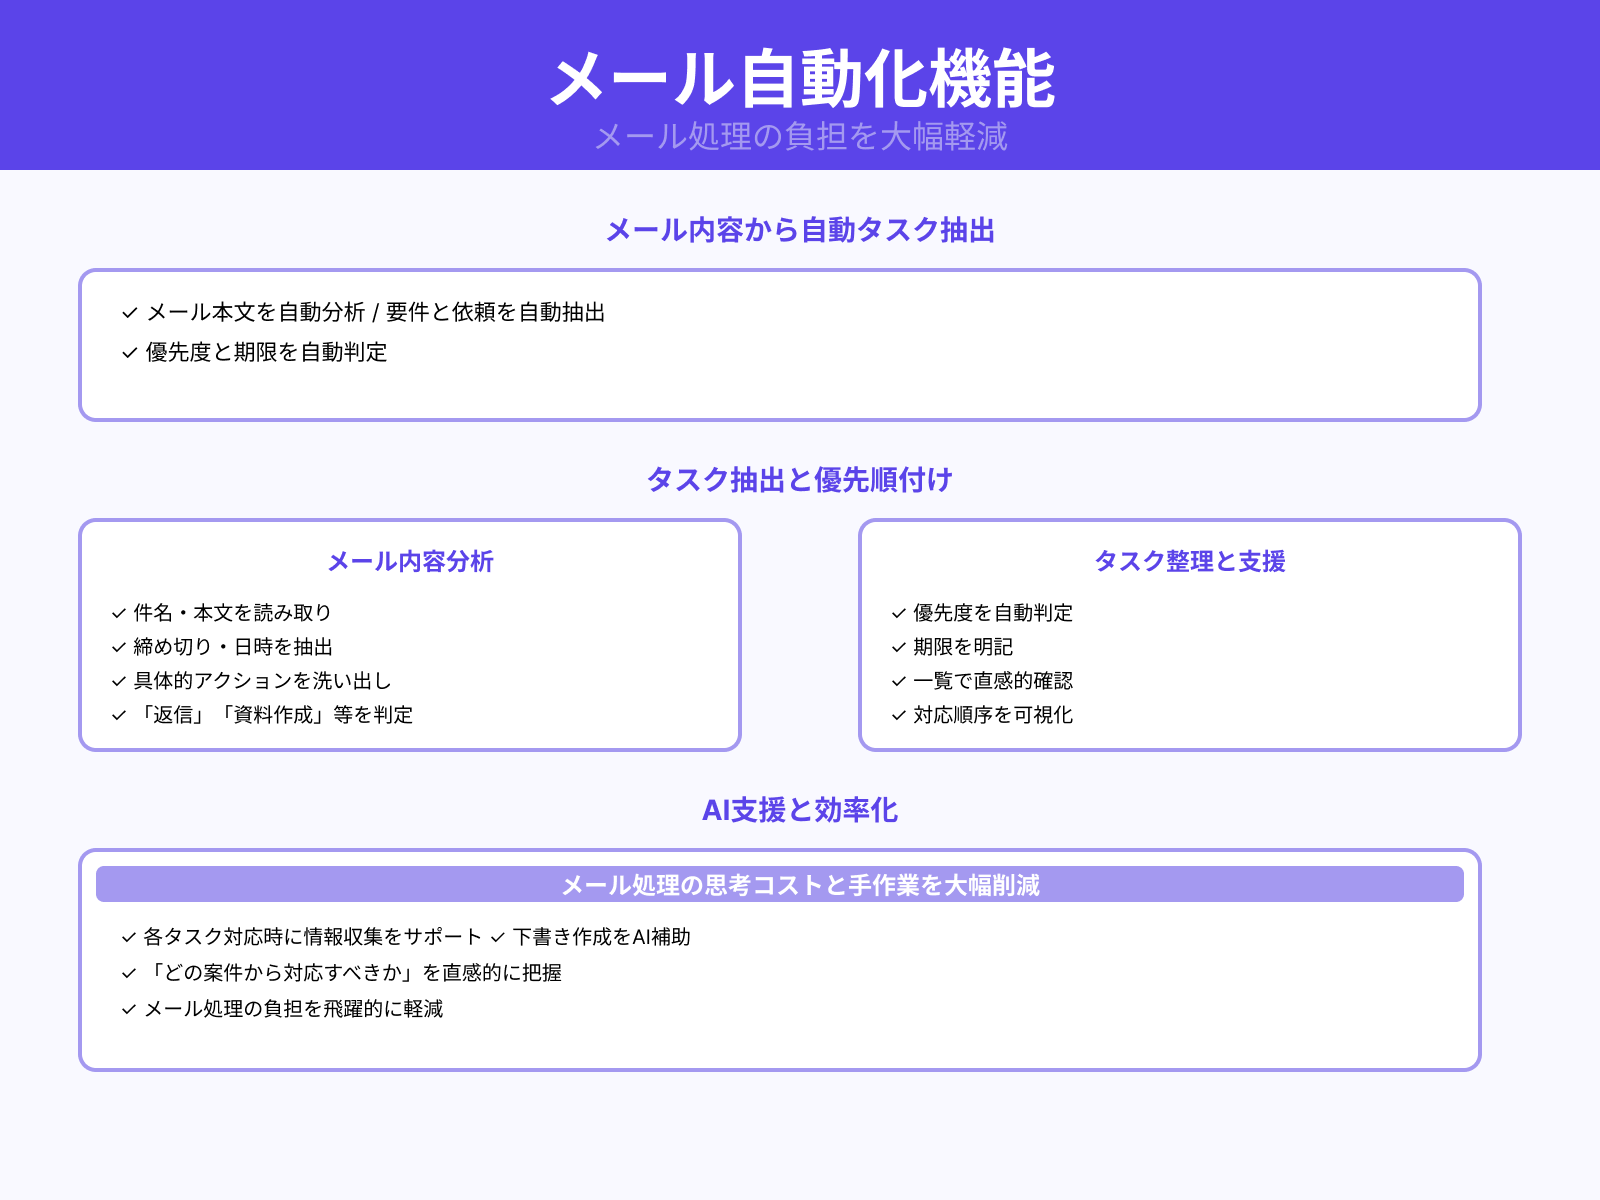The width and height of the screenshot is (1600, 1200).
Task: Click the checkmark next to 下書き作成をAI補助
Action: pos(497,938)
